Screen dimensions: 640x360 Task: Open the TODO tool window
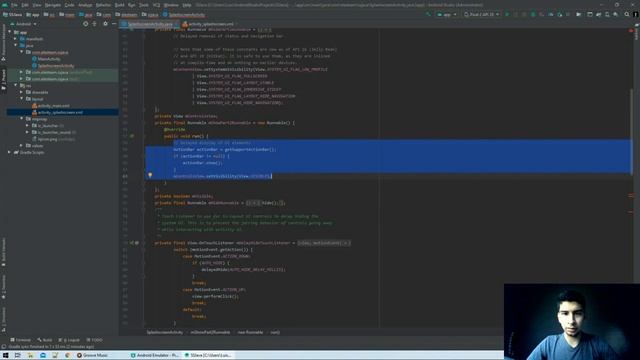[94, 340]
